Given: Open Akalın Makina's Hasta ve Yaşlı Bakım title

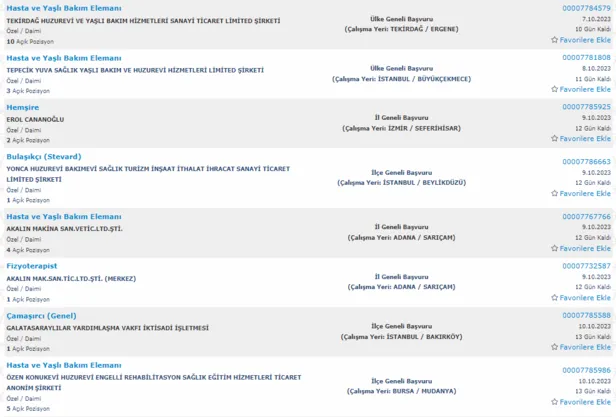Looking at the screenshot, I should coord(63,215).
